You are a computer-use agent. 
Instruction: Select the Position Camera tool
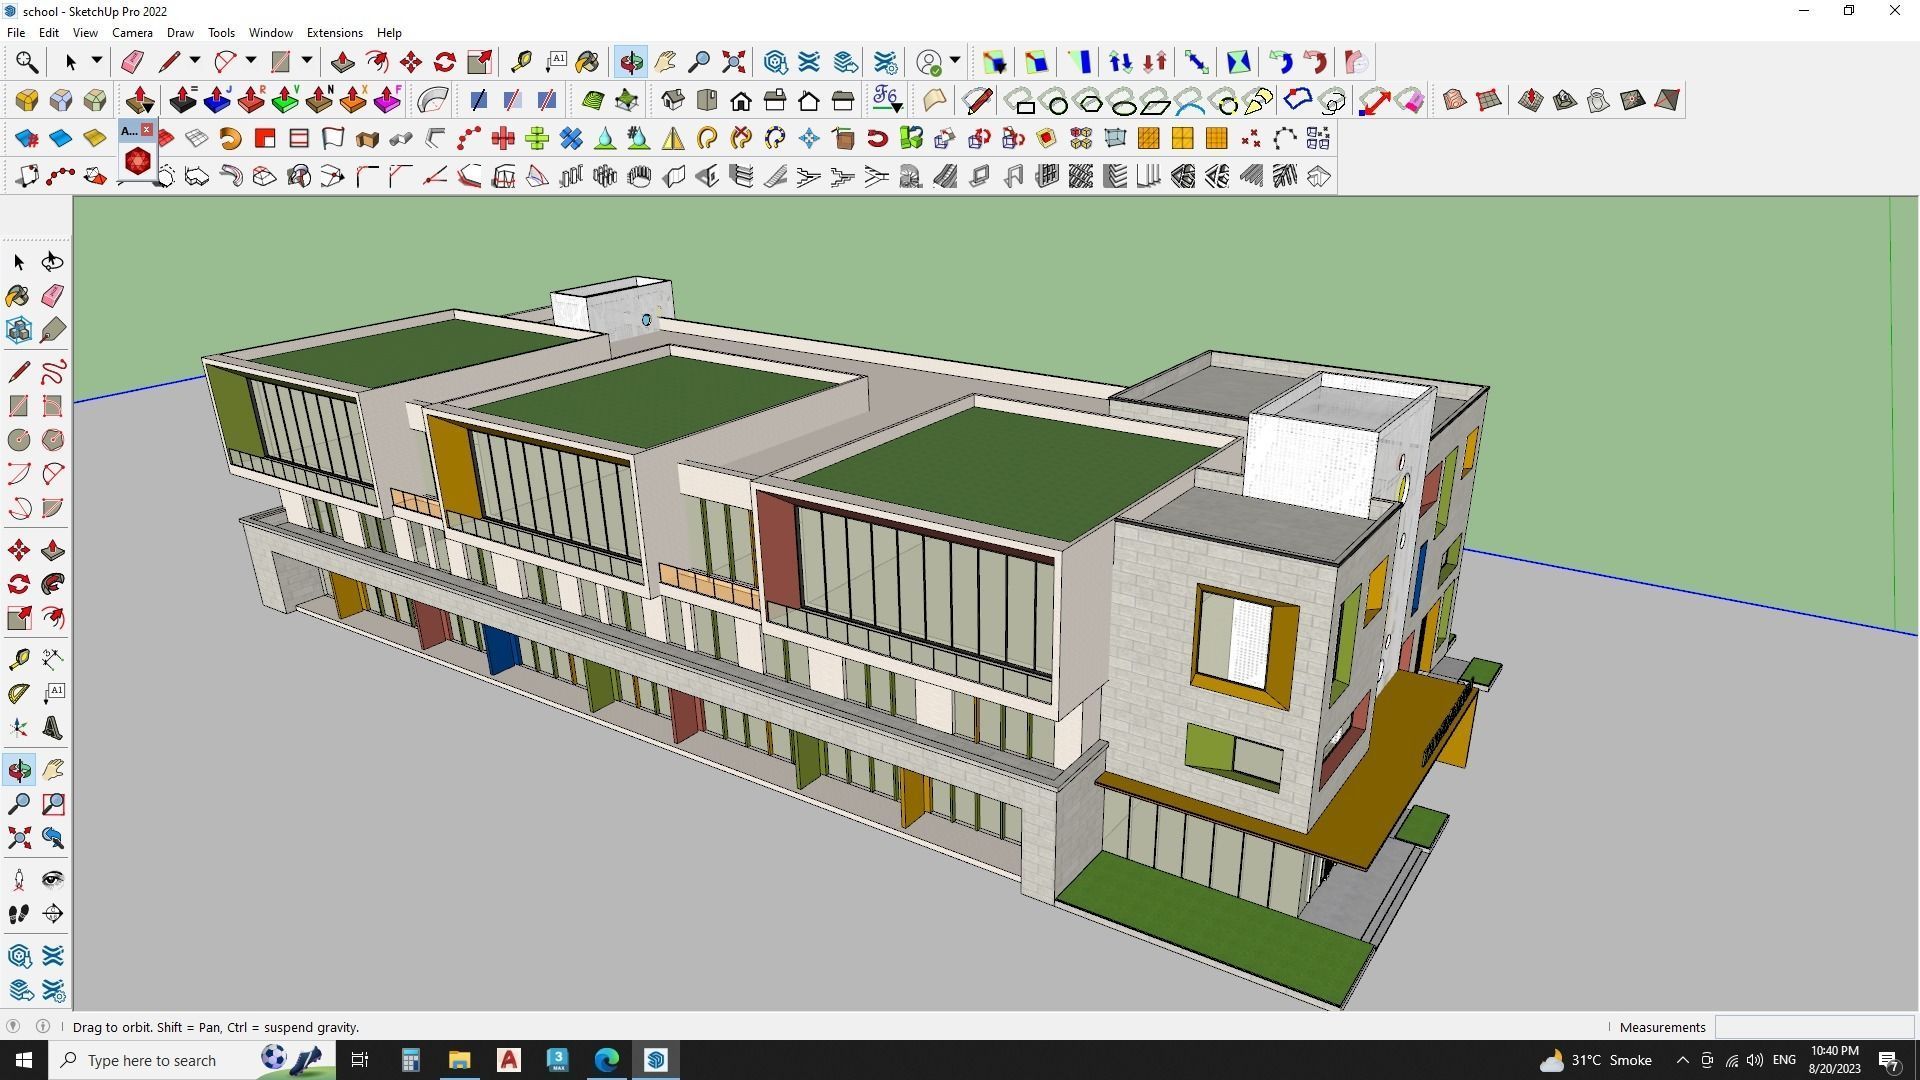[x=19, y=880]
